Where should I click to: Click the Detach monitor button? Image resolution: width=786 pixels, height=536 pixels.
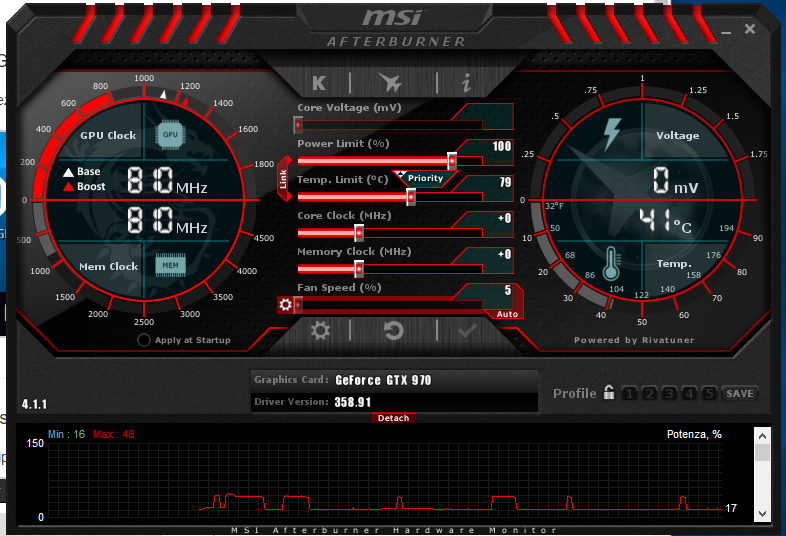394,418
